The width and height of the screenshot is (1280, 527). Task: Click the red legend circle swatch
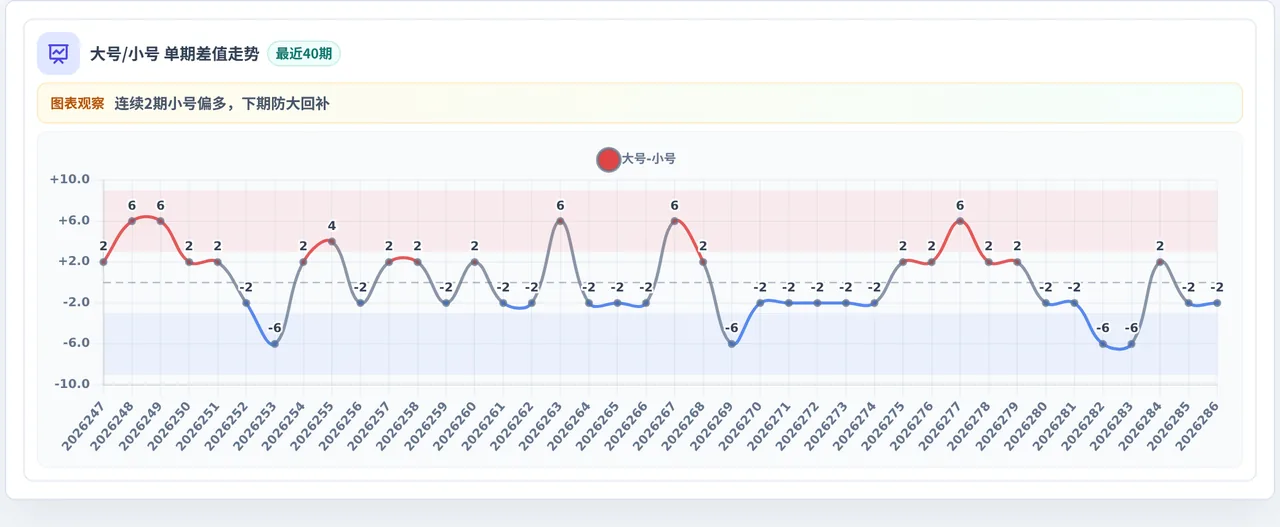click(608, 159)
